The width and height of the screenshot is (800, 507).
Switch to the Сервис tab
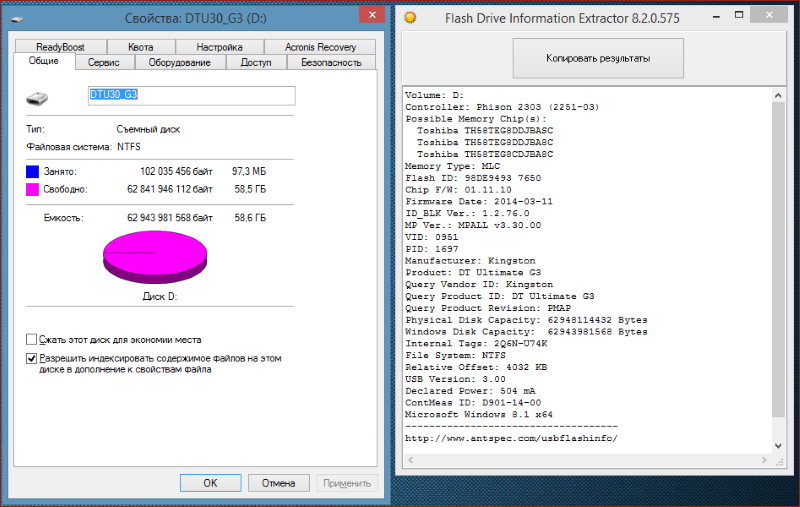104,62
